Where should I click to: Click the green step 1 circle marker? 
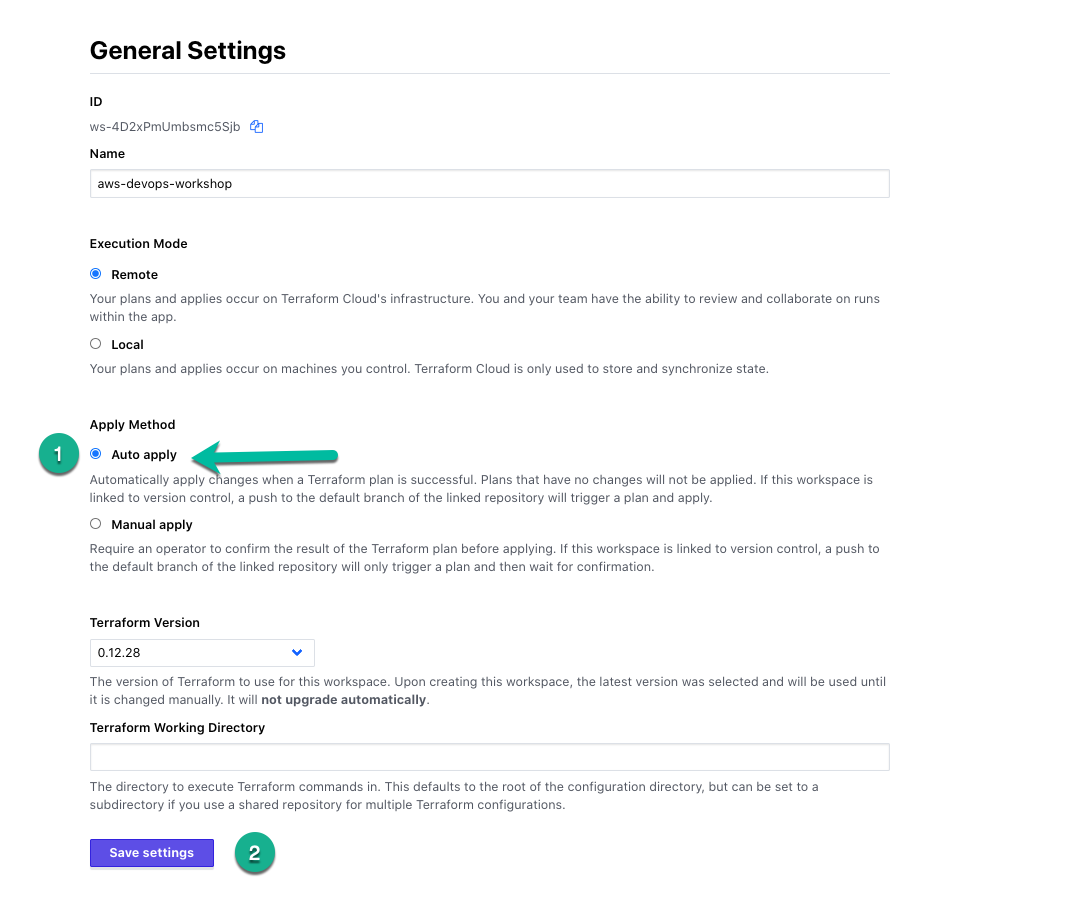click(58, 454)
